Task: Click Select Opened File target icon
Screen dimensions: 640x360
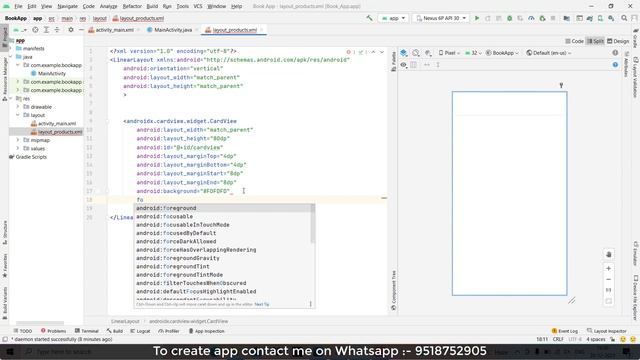Action: 36,30
